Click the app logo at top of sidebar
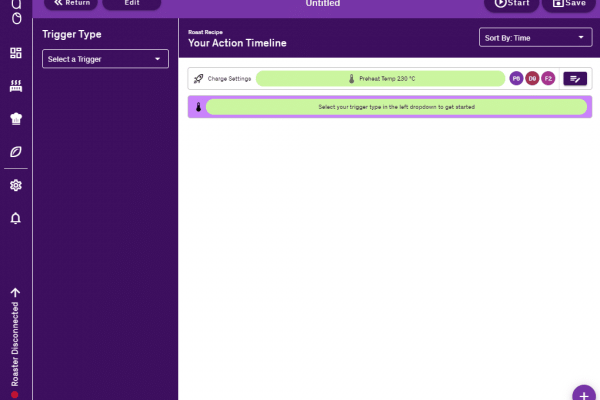Screen dimensions: 600x400 click(15, 12)
